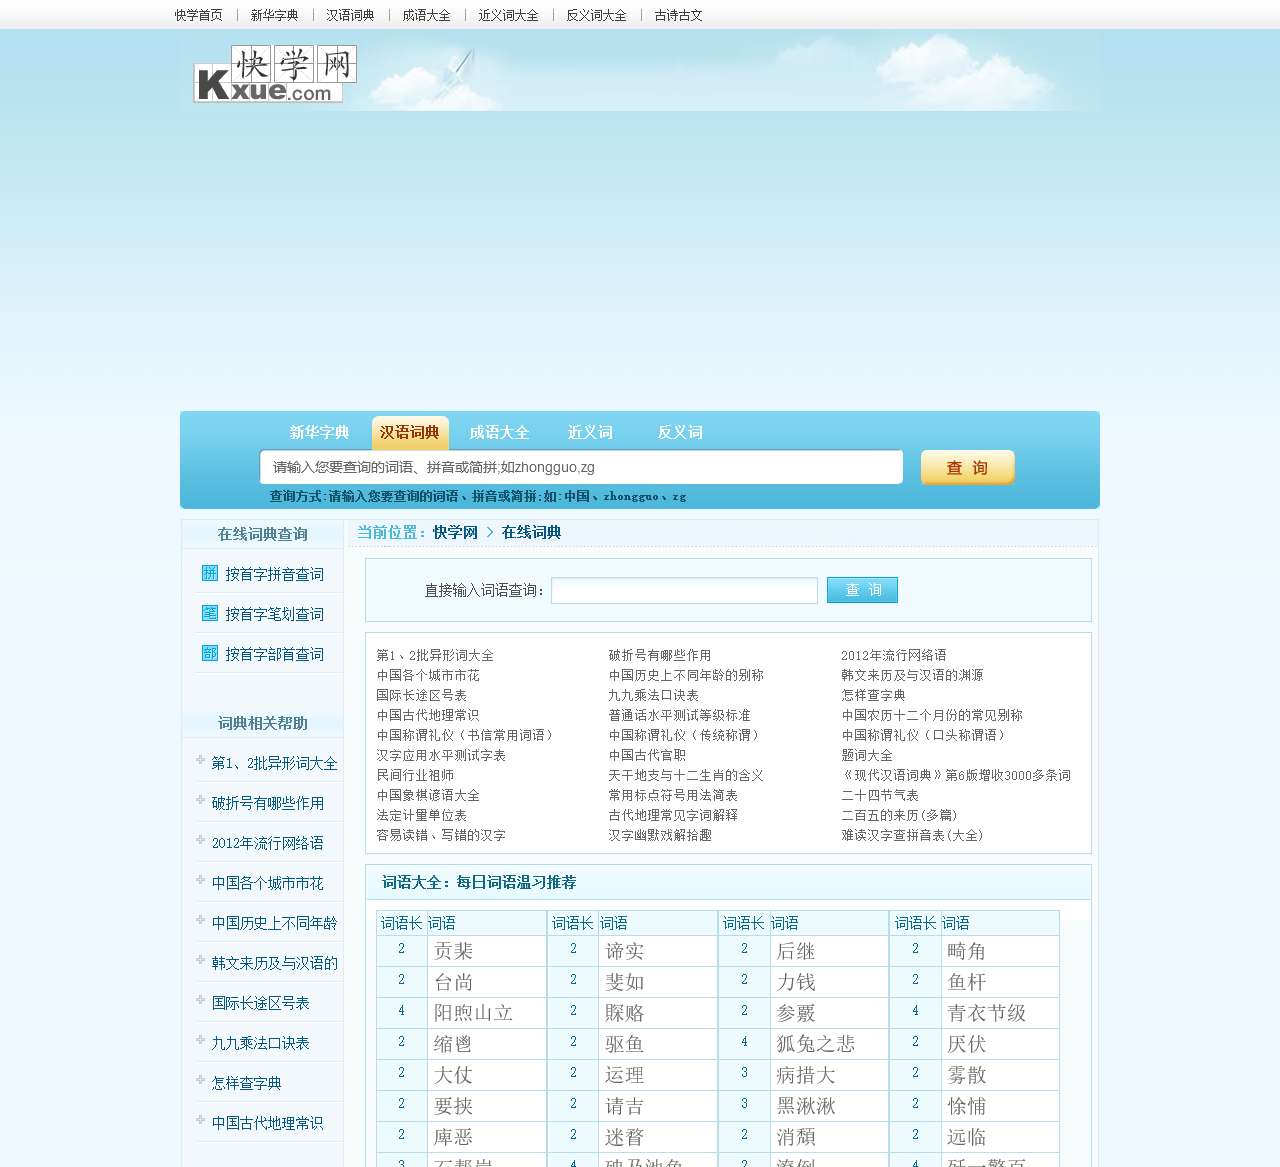Open sidebar link 中国古代地理常识
The image size is (1280, 1167).
tap(267, 1123)
